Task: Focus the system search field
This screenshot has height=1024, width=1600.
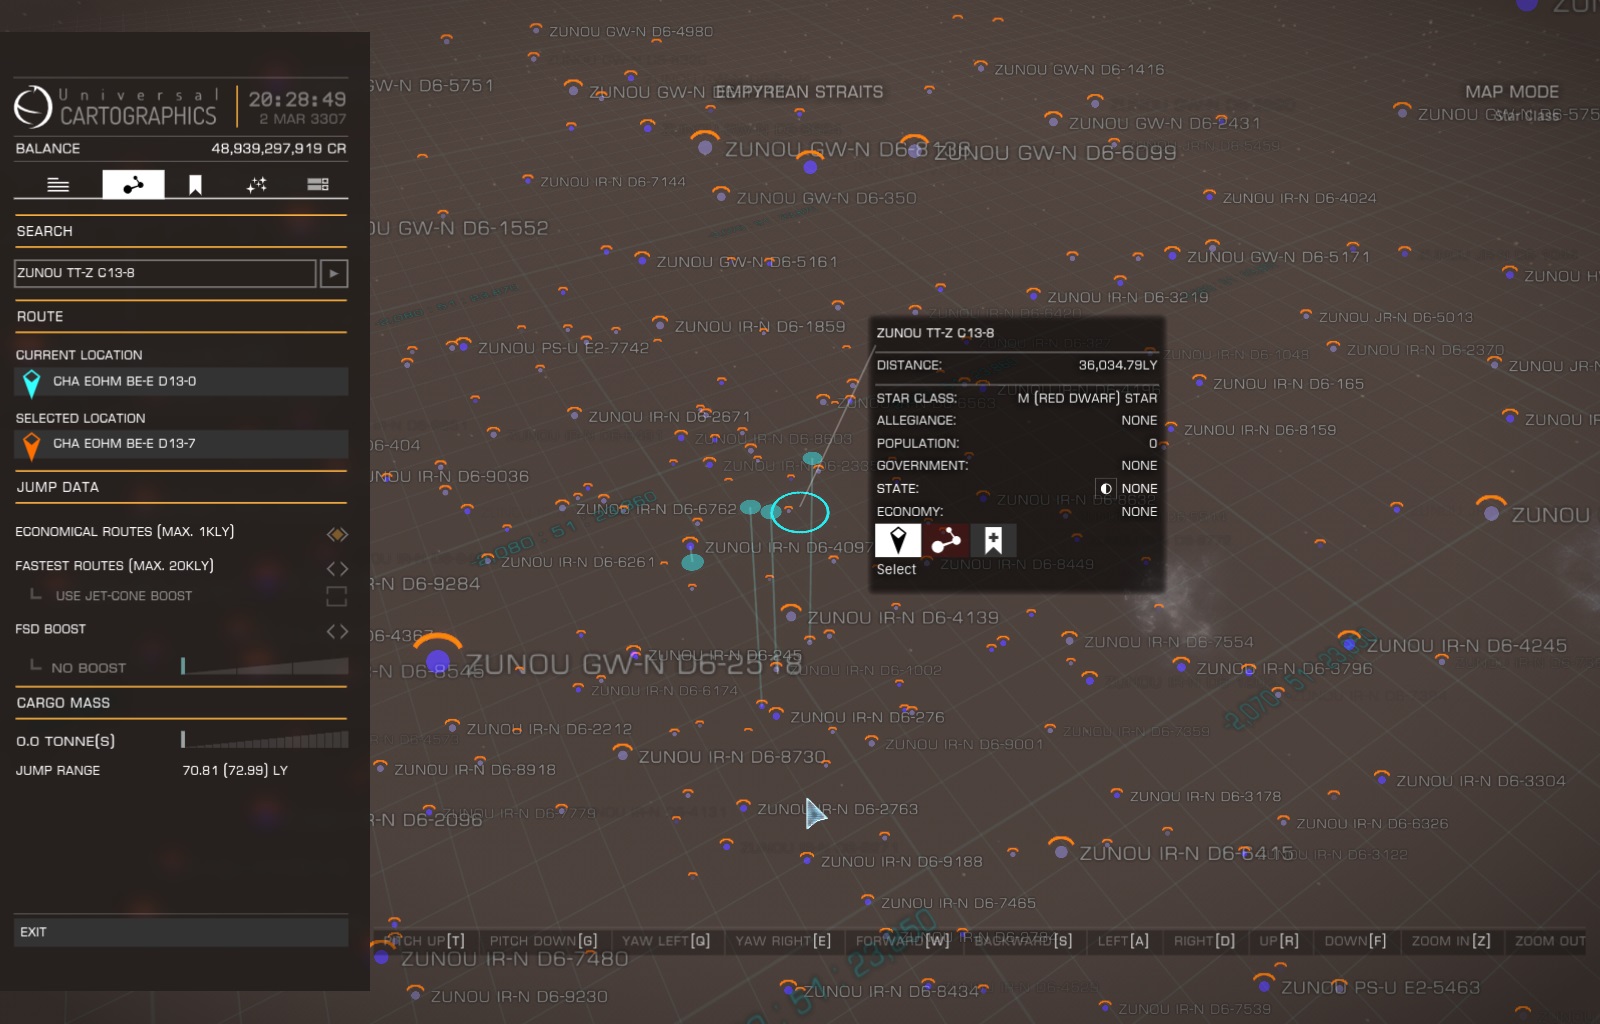Action: [x=165, y=273]
